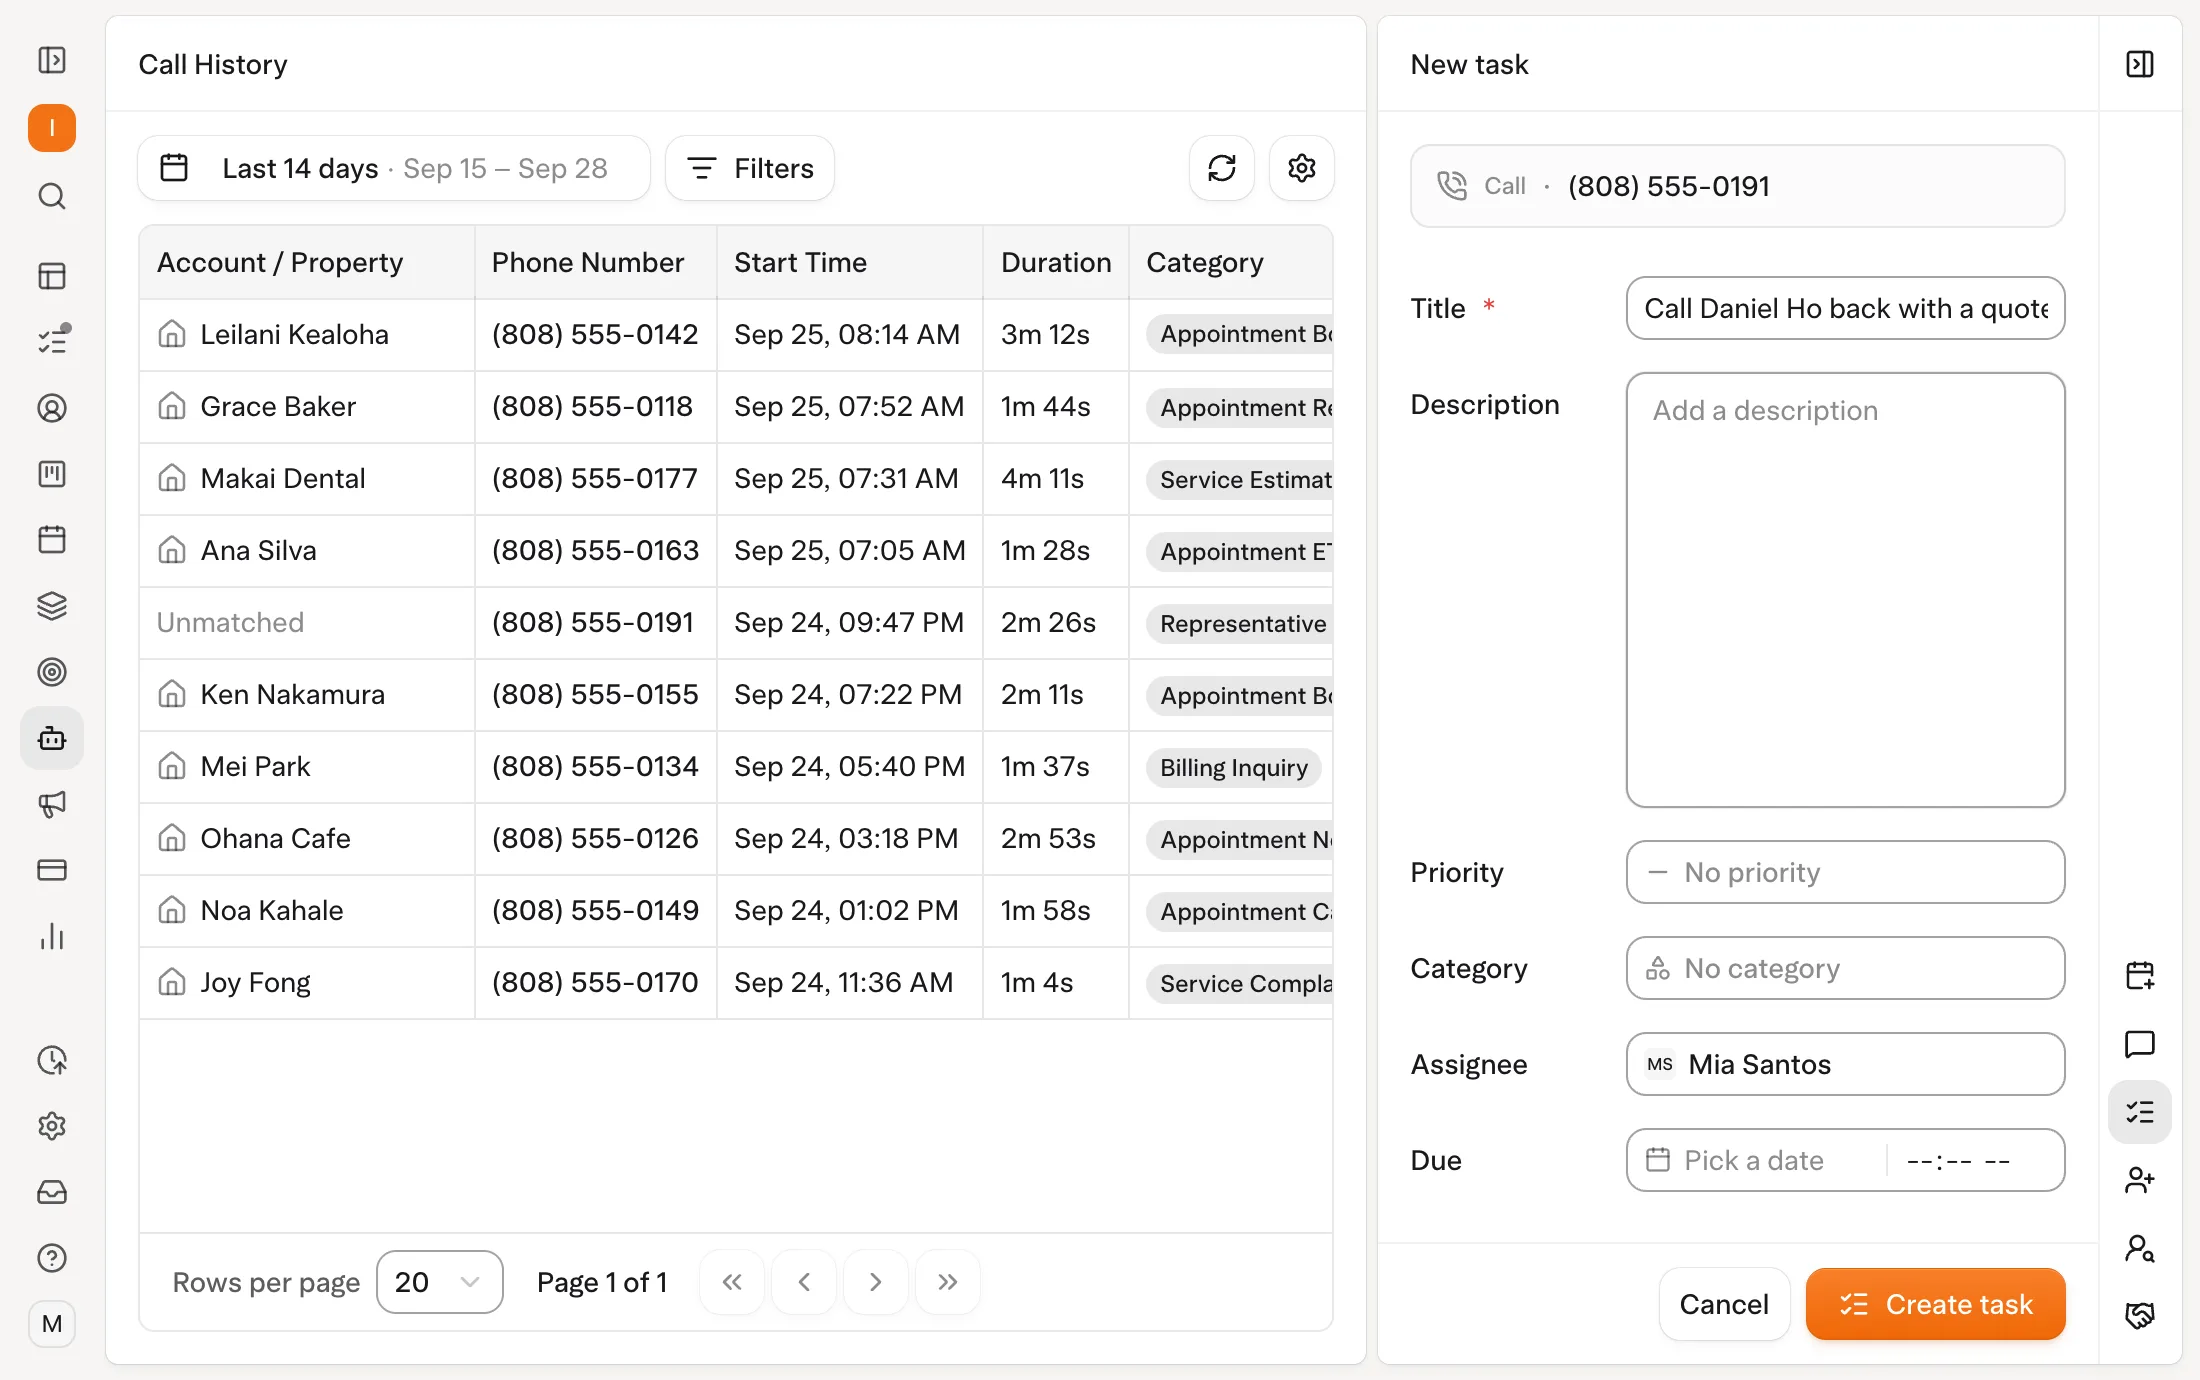Open the add calendar event icon in right rail

tap(2140, 975)
